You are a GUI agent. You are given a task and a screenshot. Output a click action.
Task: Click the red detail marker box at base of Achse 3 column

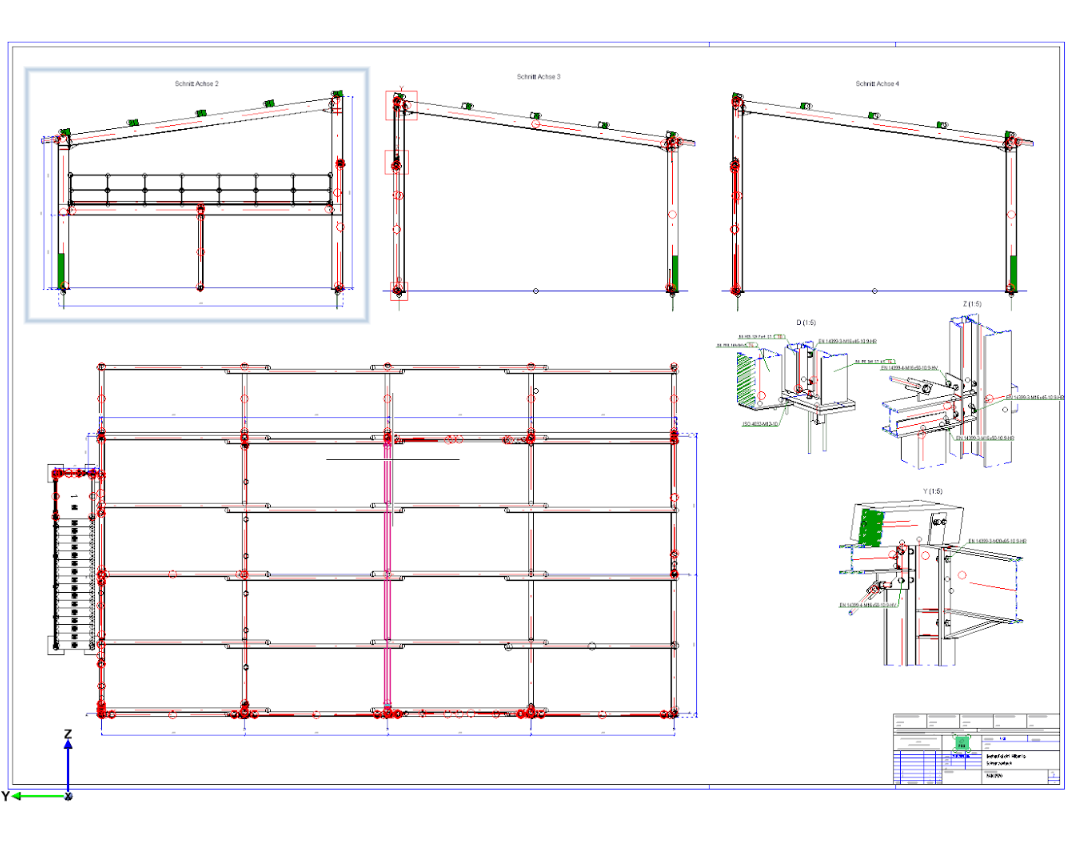point(399,291)
